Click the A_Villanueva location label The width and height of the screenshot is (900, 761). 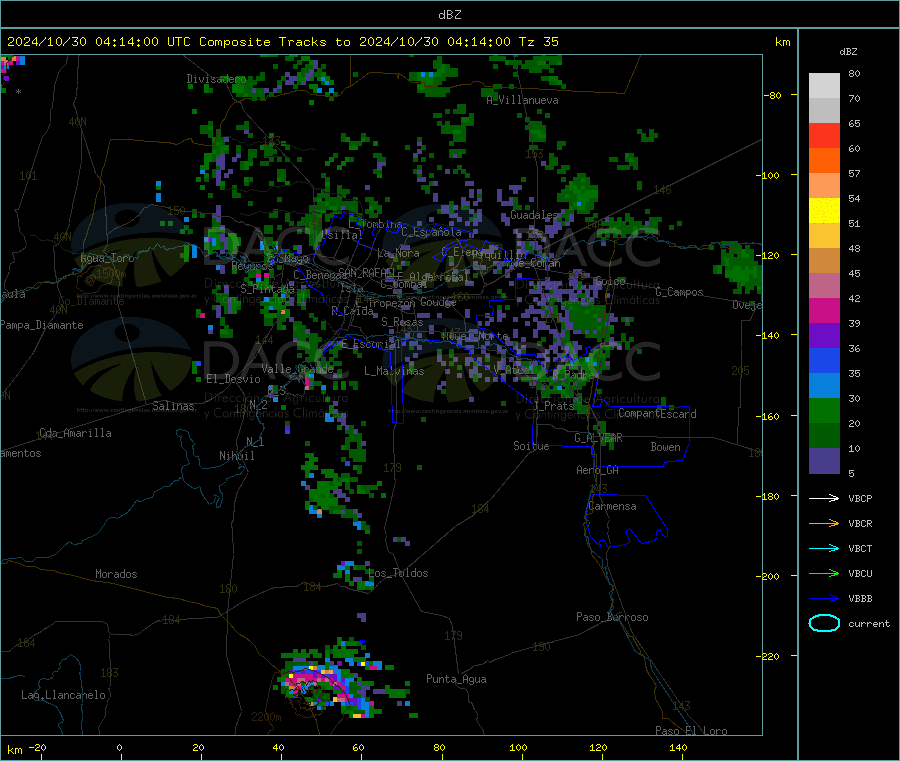pyautogui.click(x=522, y=100)
